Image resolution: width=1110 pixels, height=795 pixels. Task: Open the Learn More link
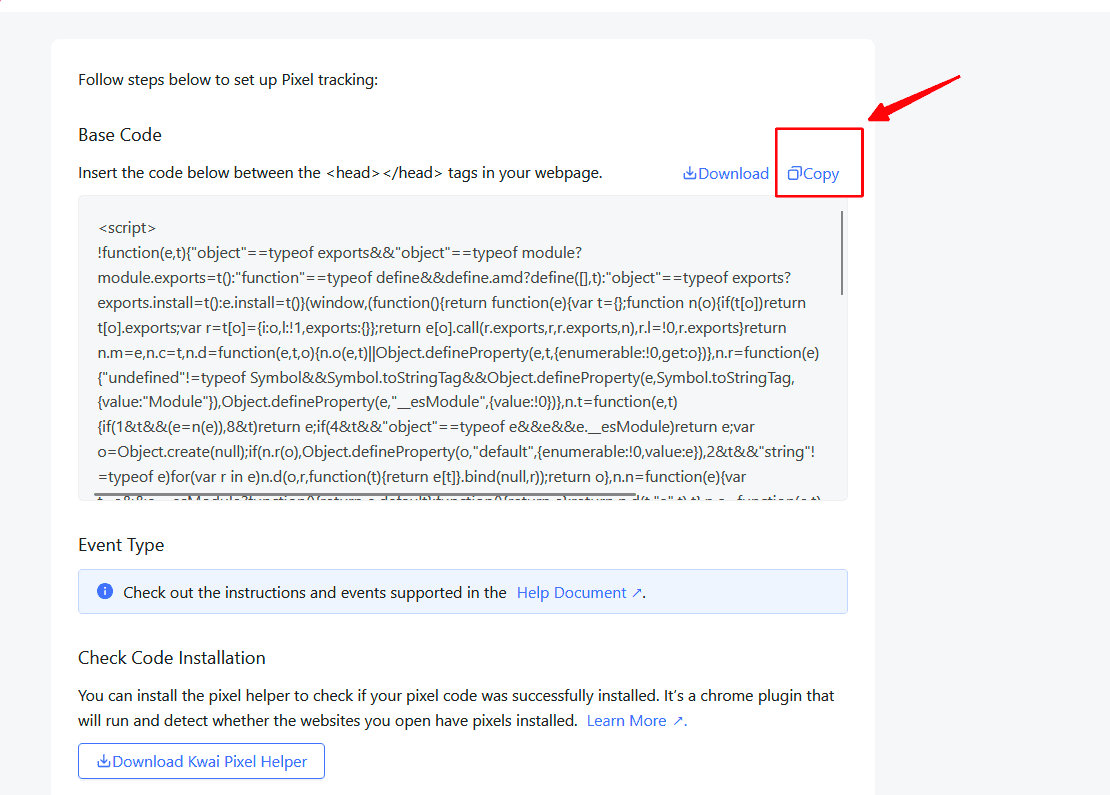click(x=626, y=721)
